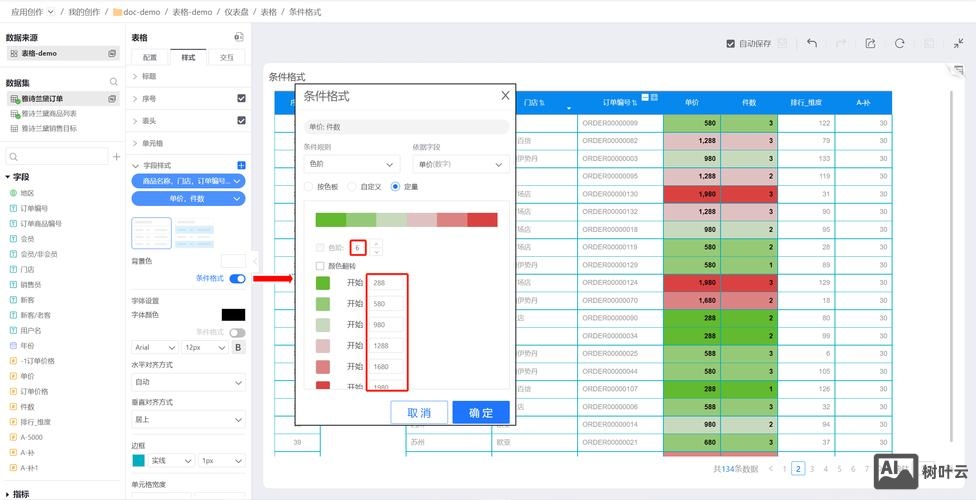This screenshot has width=976, height=500.
Task: Collapse the 字段样式 section
Action: tap(136, 166)
